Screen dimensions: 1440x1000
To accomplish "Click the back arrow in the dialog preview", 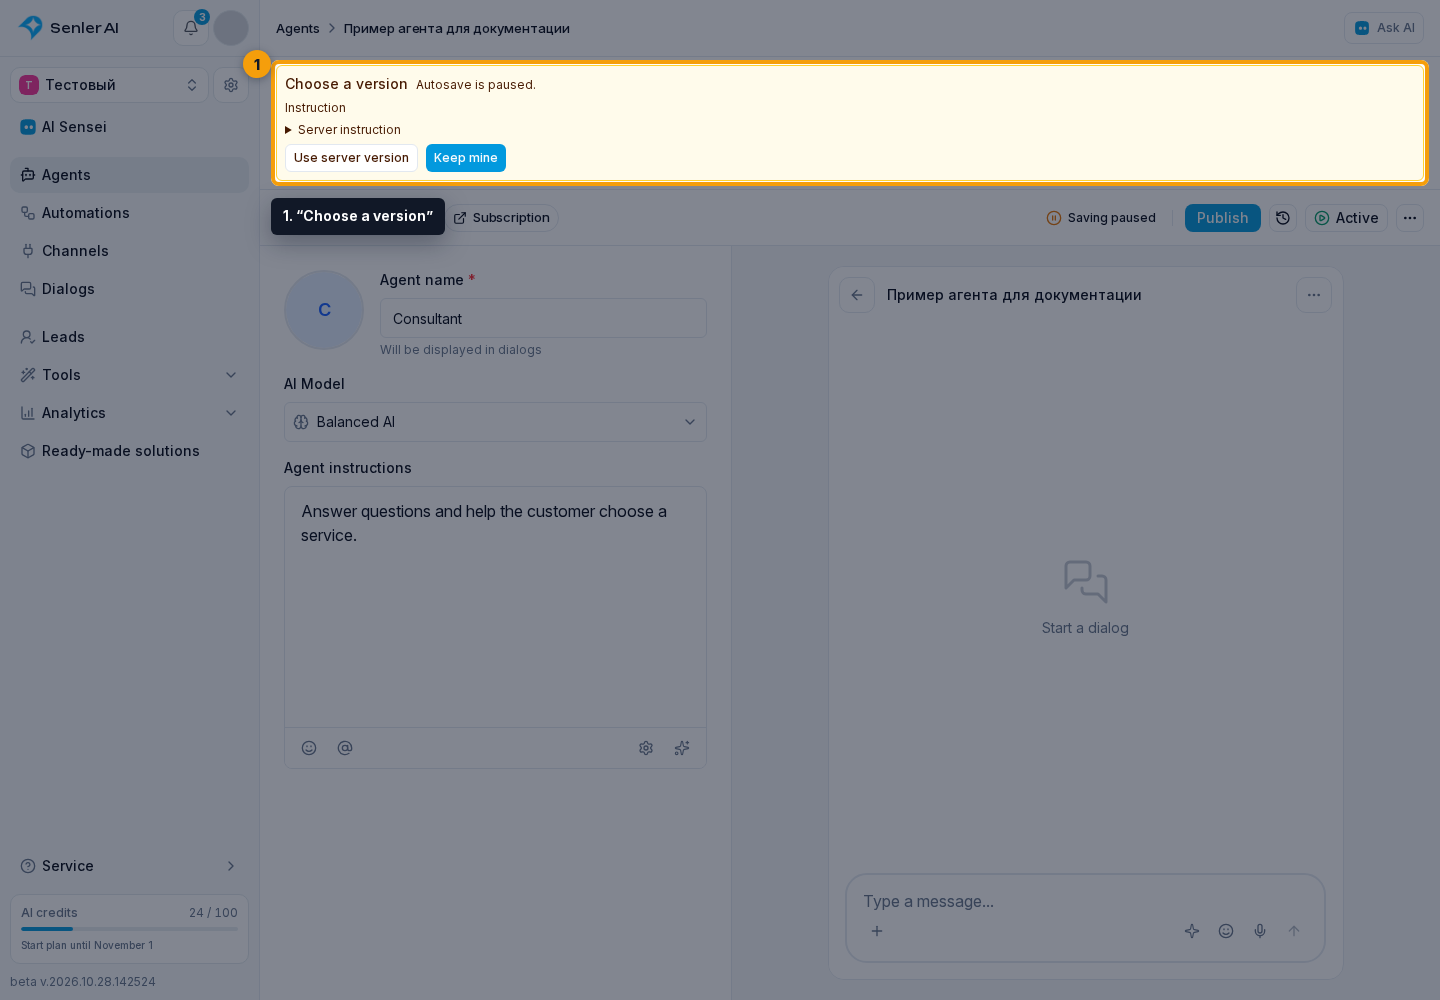I will tap(857, 295).
